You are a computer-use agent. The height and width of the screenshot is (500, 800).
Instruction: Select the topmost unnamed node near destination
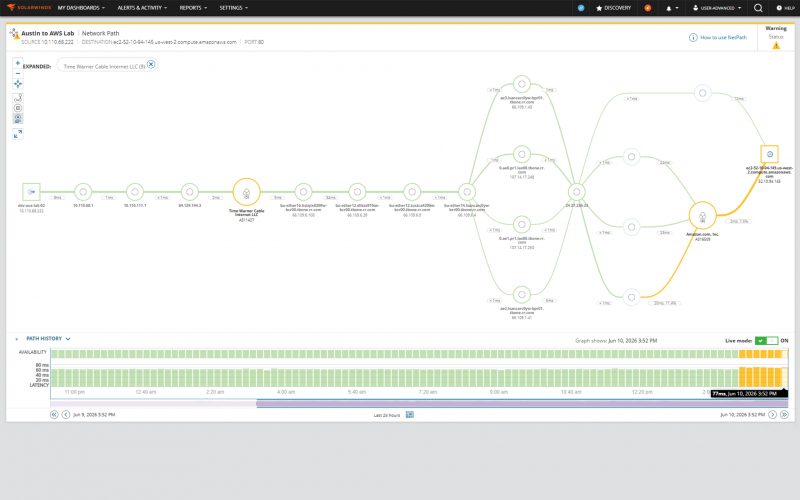[703, 93]
